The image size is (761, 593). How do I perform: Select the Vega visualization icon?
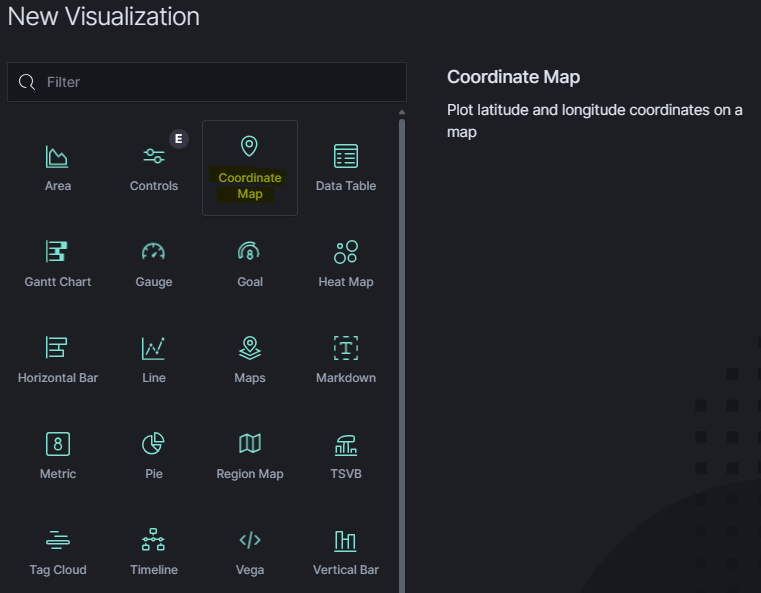click(x=250, y=540)
